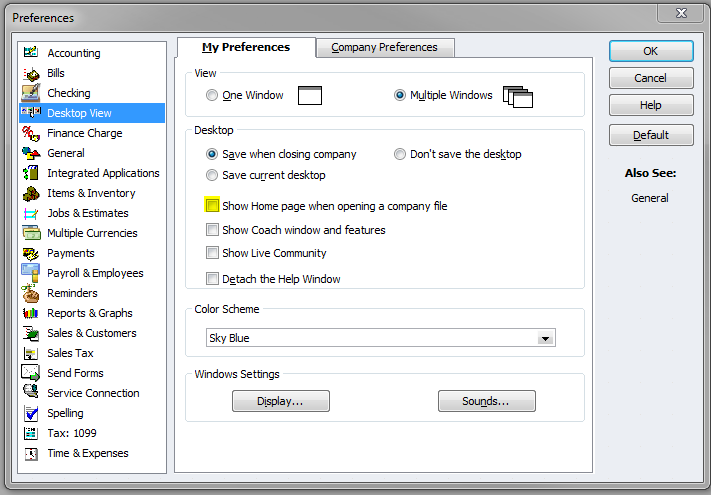Open Windows Sounds settings button
This screenshot has height=495, width=711.
[487, 401]
